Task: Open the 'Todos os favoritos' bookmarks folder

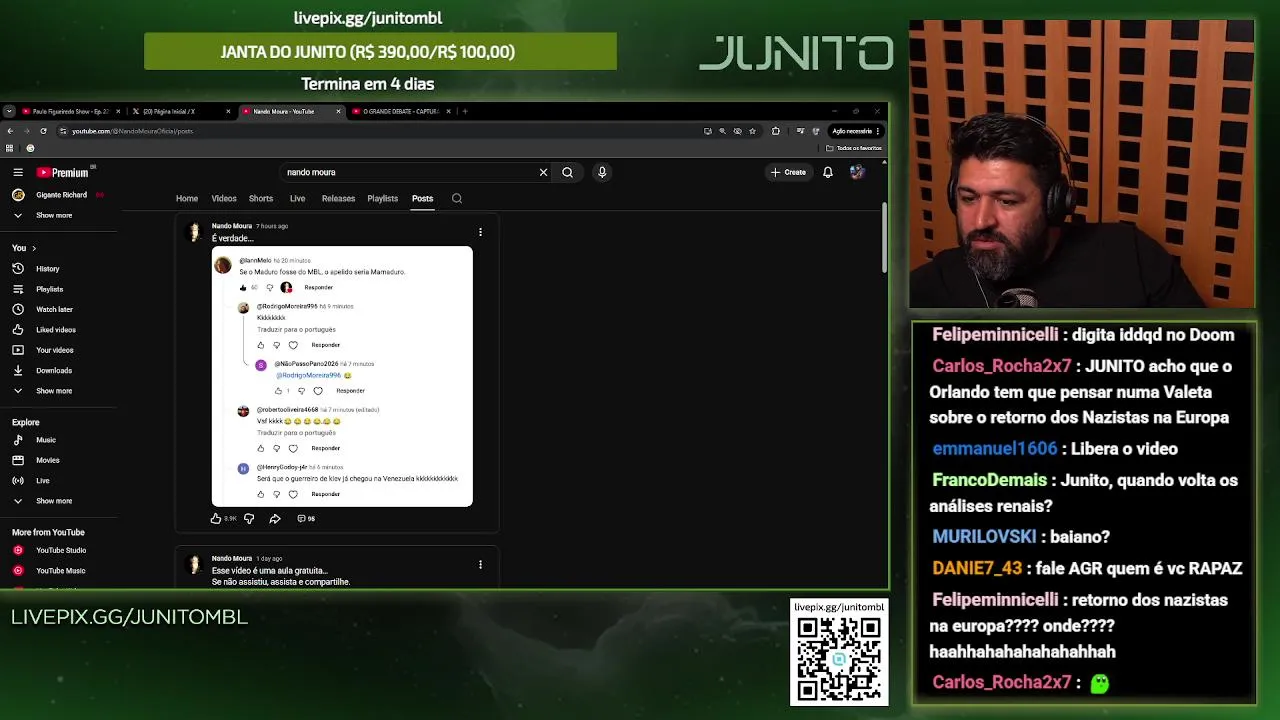Action: tap(854, 148)
